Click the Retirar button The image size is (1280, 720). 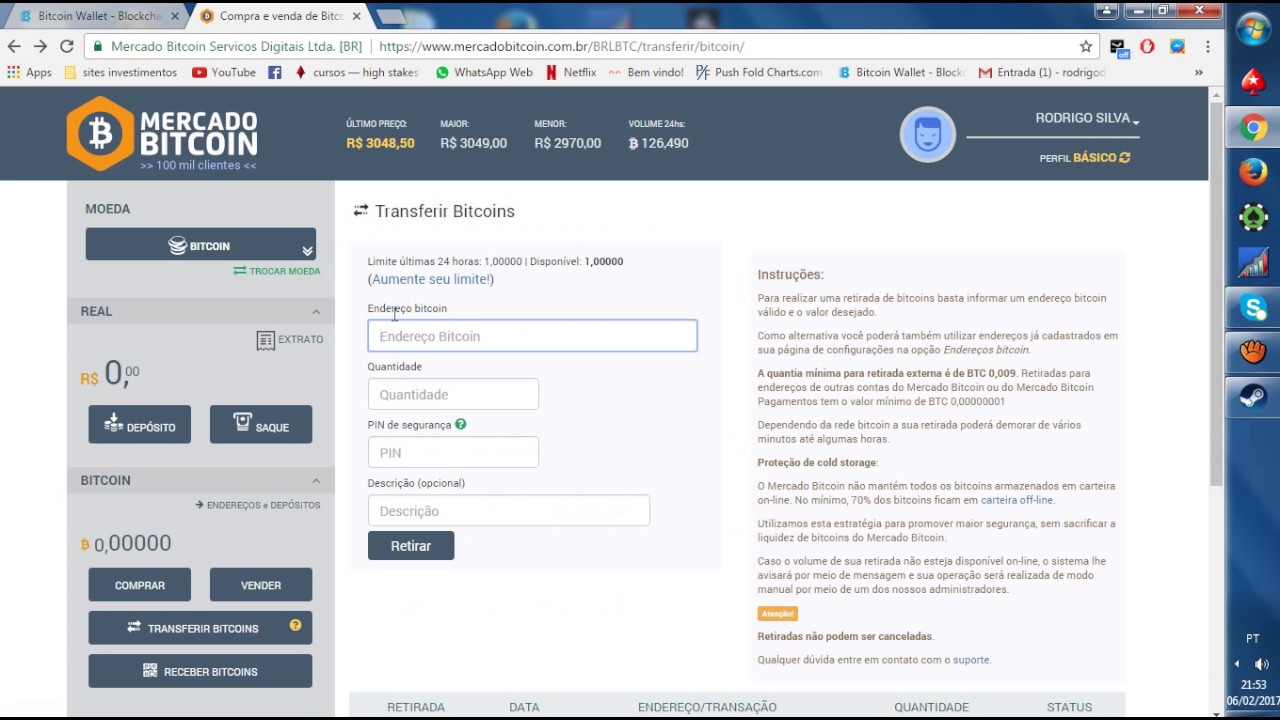[x=411, y=546]
